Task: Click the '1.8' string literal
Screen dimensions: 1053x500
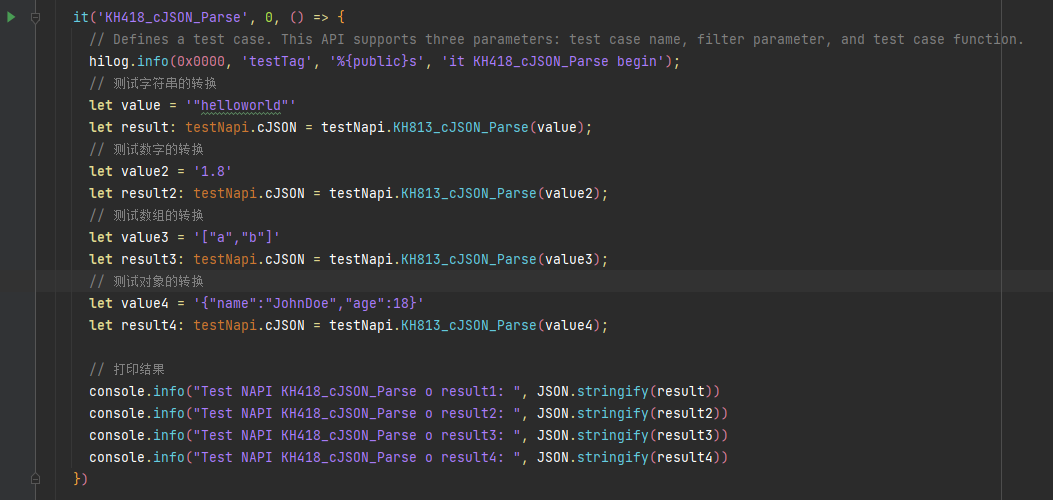Action: [213, 172]
